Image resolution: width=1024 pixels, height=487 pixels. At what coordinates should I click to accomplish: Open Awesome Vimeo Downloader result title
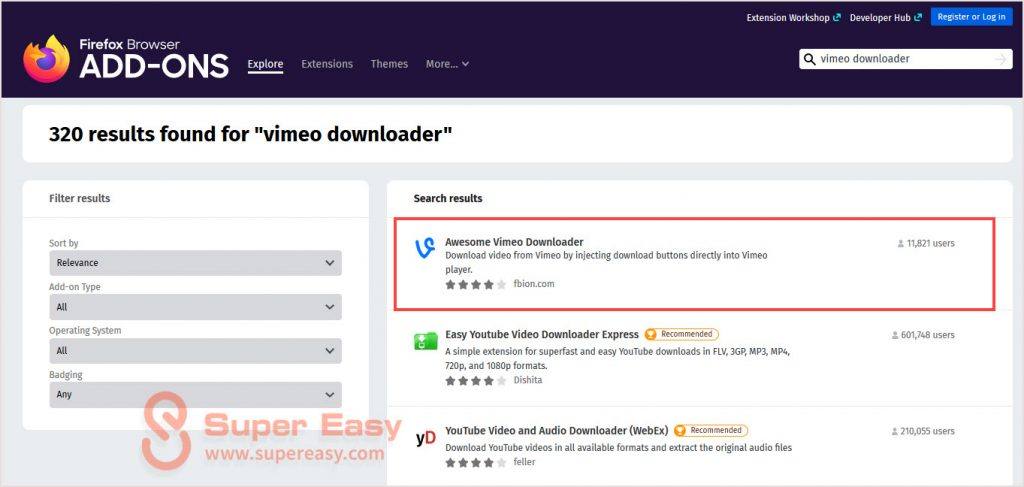pyautogui.click(x=514, y=242)
